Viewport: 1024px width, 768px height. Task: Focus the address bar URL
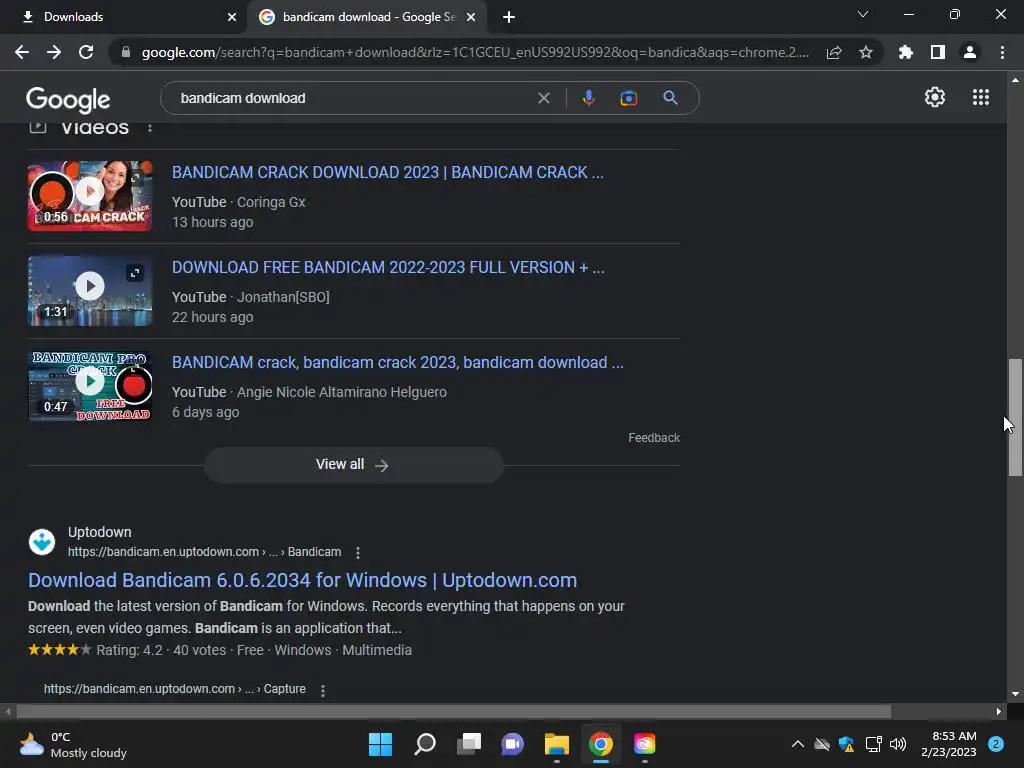475,52
